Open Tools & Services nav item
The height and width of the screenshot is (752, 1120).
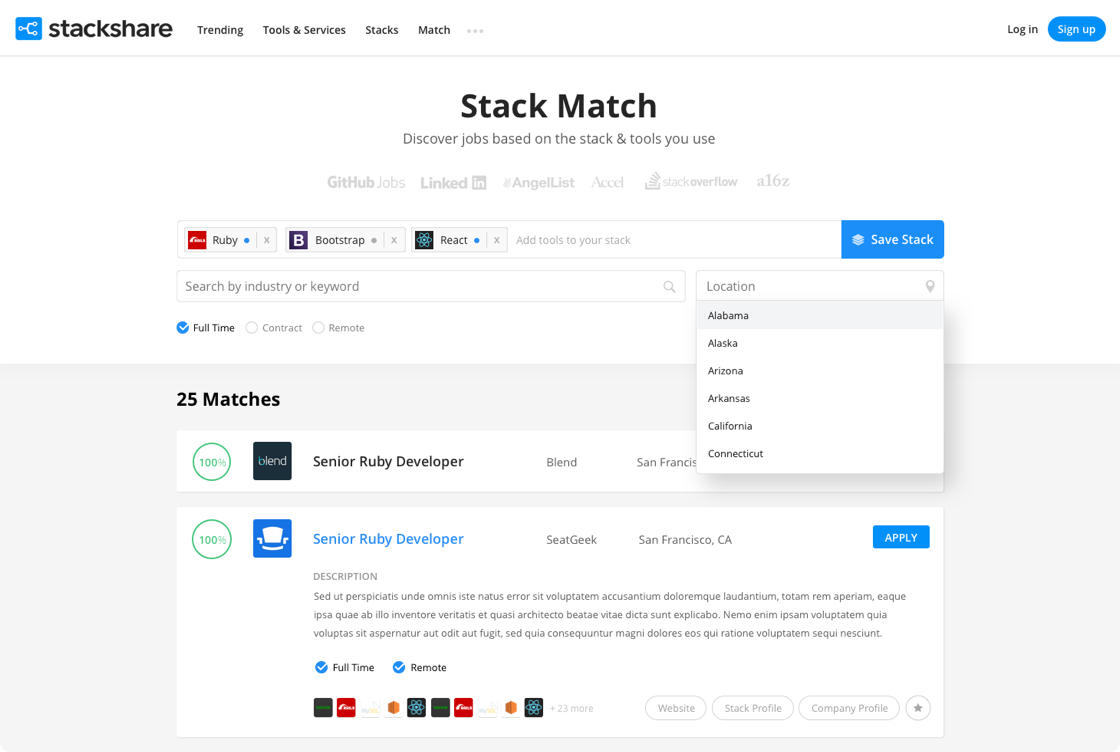[304, 30]
